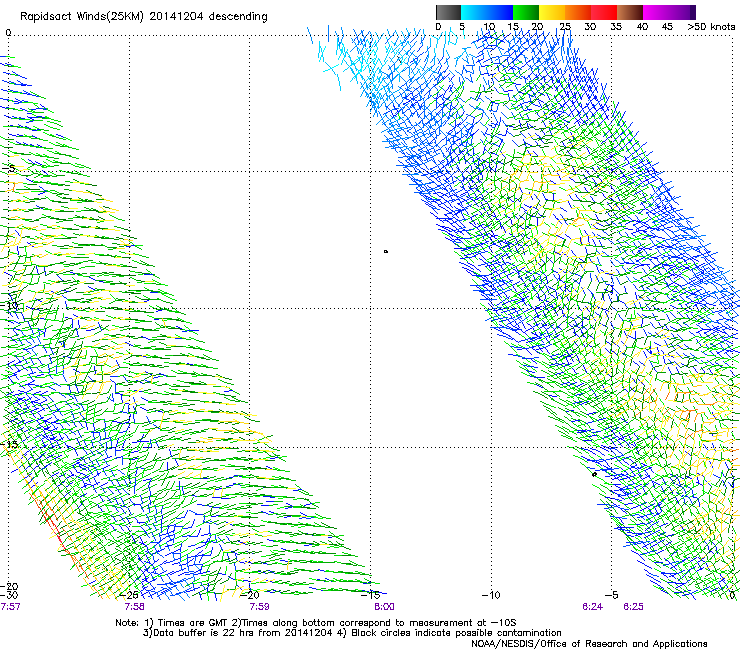This screenshot has width=740, height=650.
Task: Click the "45" label under the color bar
Action: click(x=667, y=27)
